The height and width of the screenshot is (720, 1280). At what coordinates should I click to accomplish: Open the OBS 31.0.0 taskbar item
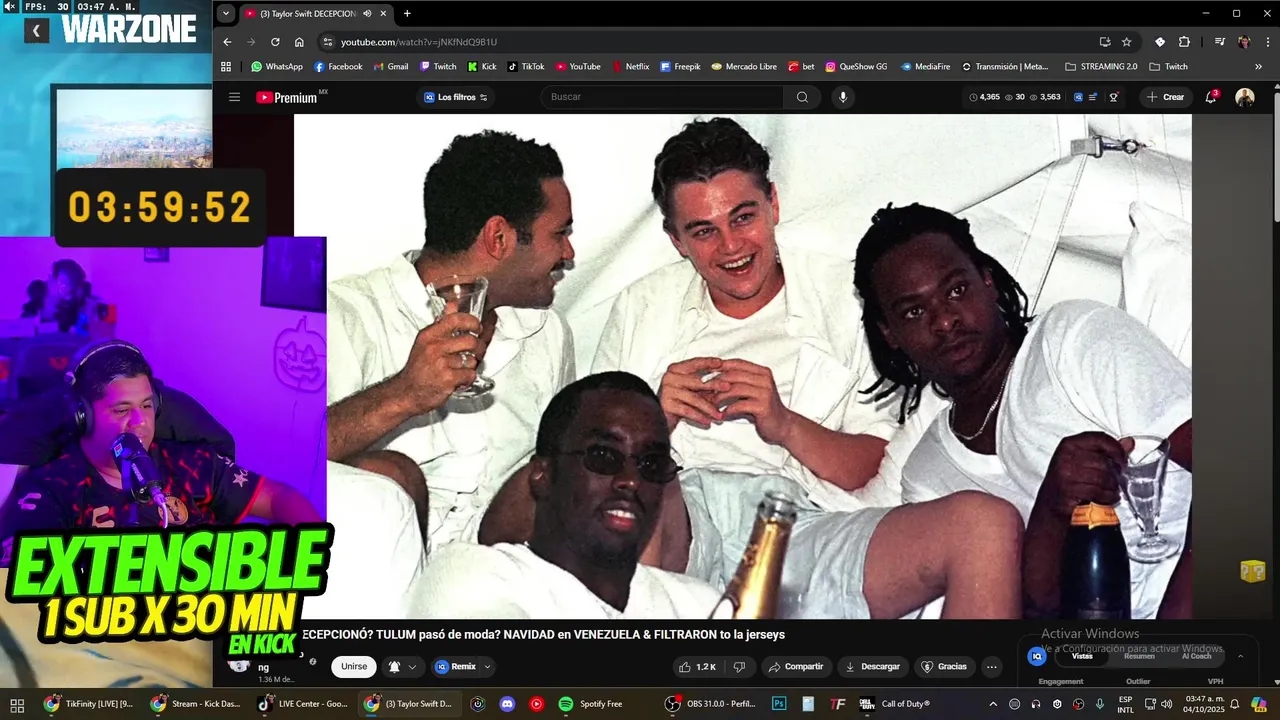pyautogui.click(x=711, y=704)
